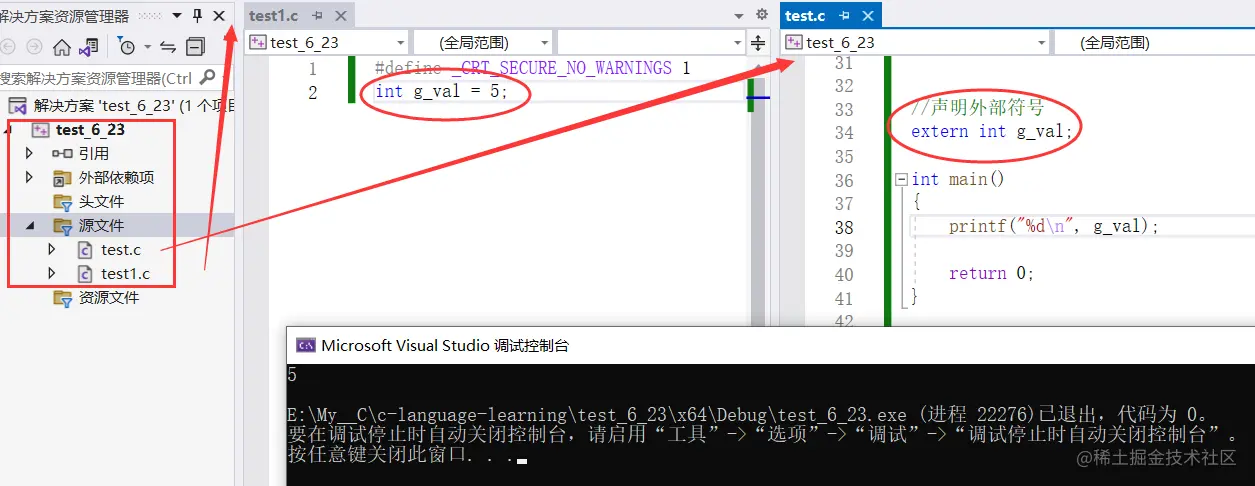
Task: Select the 外部依赖项 node
Action: pos(116,178)
